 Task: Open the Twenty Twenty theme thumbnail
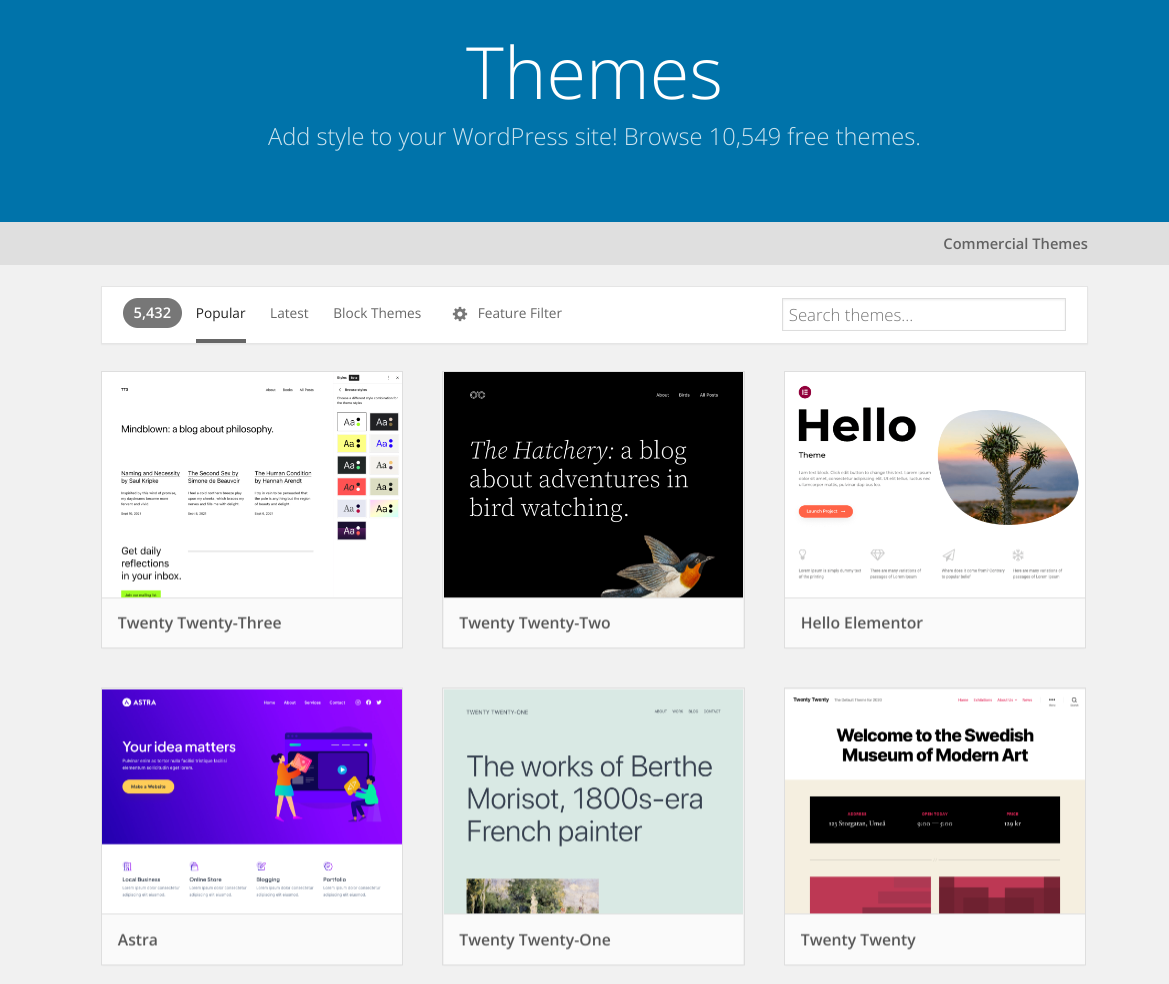coord(934,801)
